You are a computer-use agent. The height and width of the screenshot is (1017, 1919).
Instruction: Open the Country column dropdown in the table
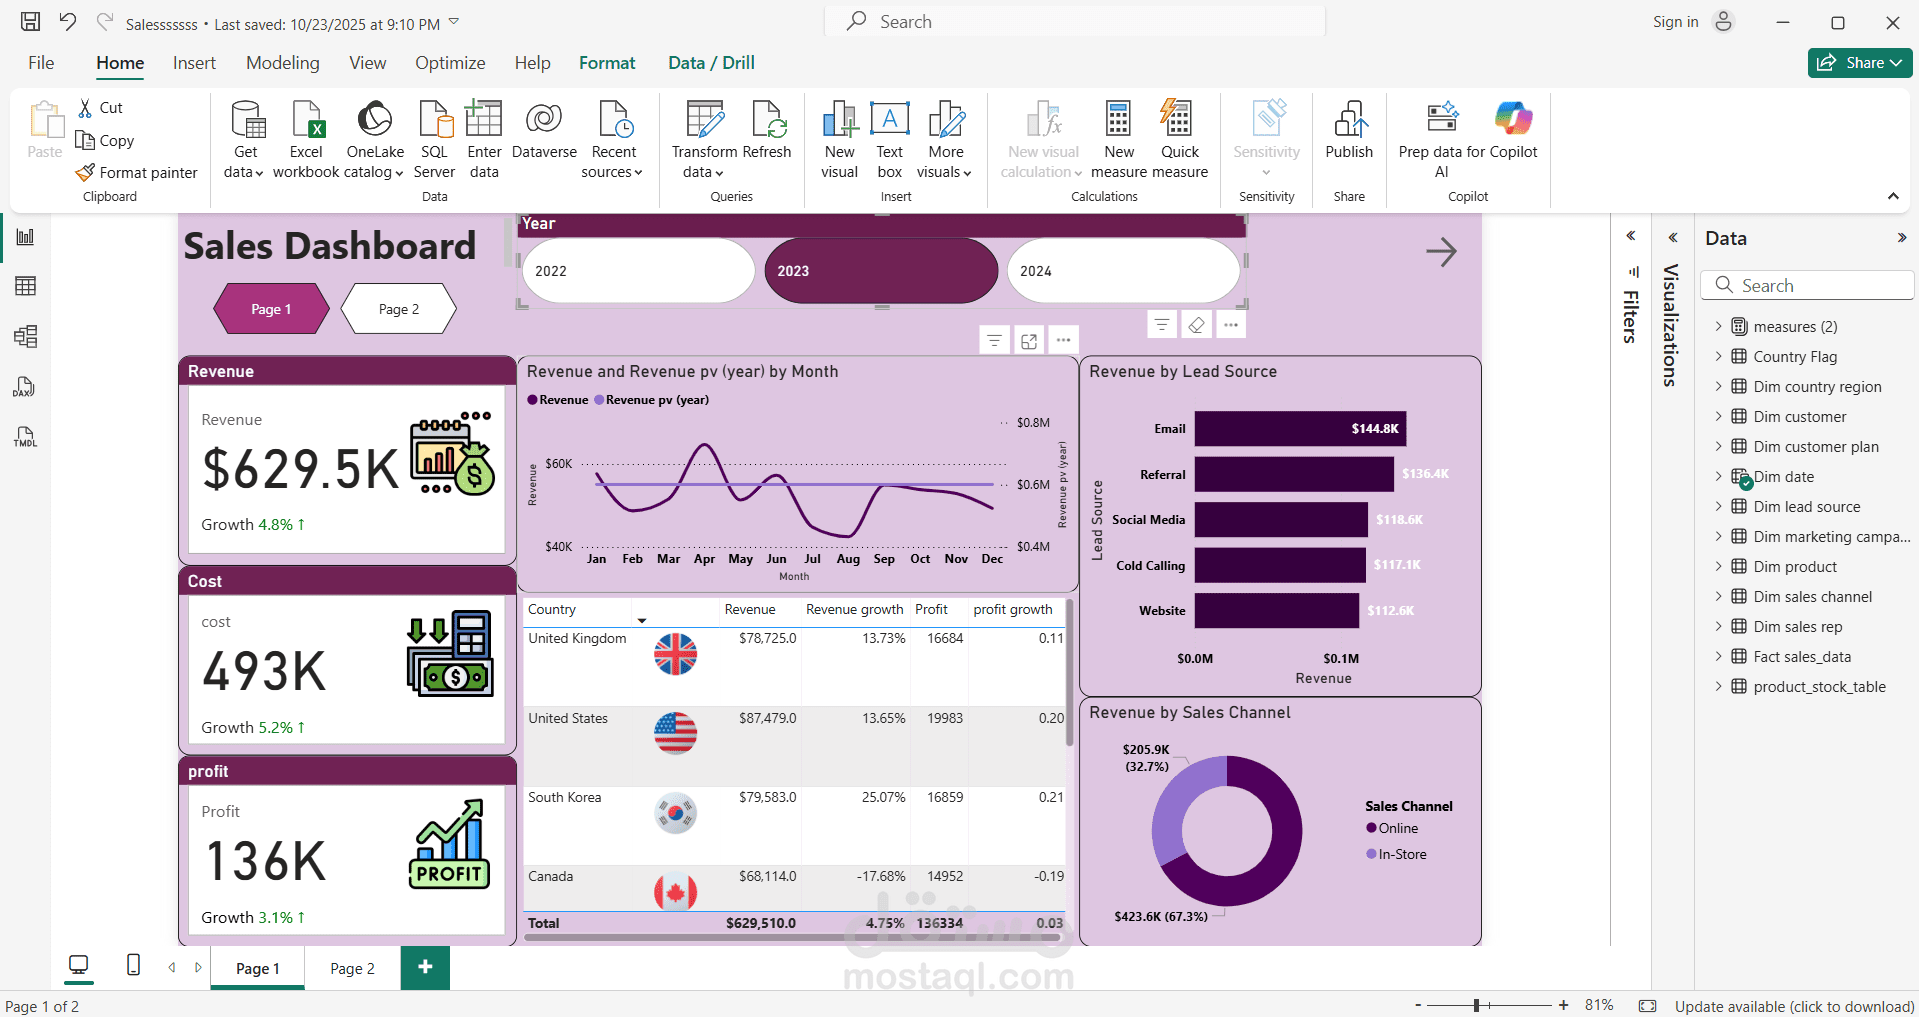tap(642, 618)
